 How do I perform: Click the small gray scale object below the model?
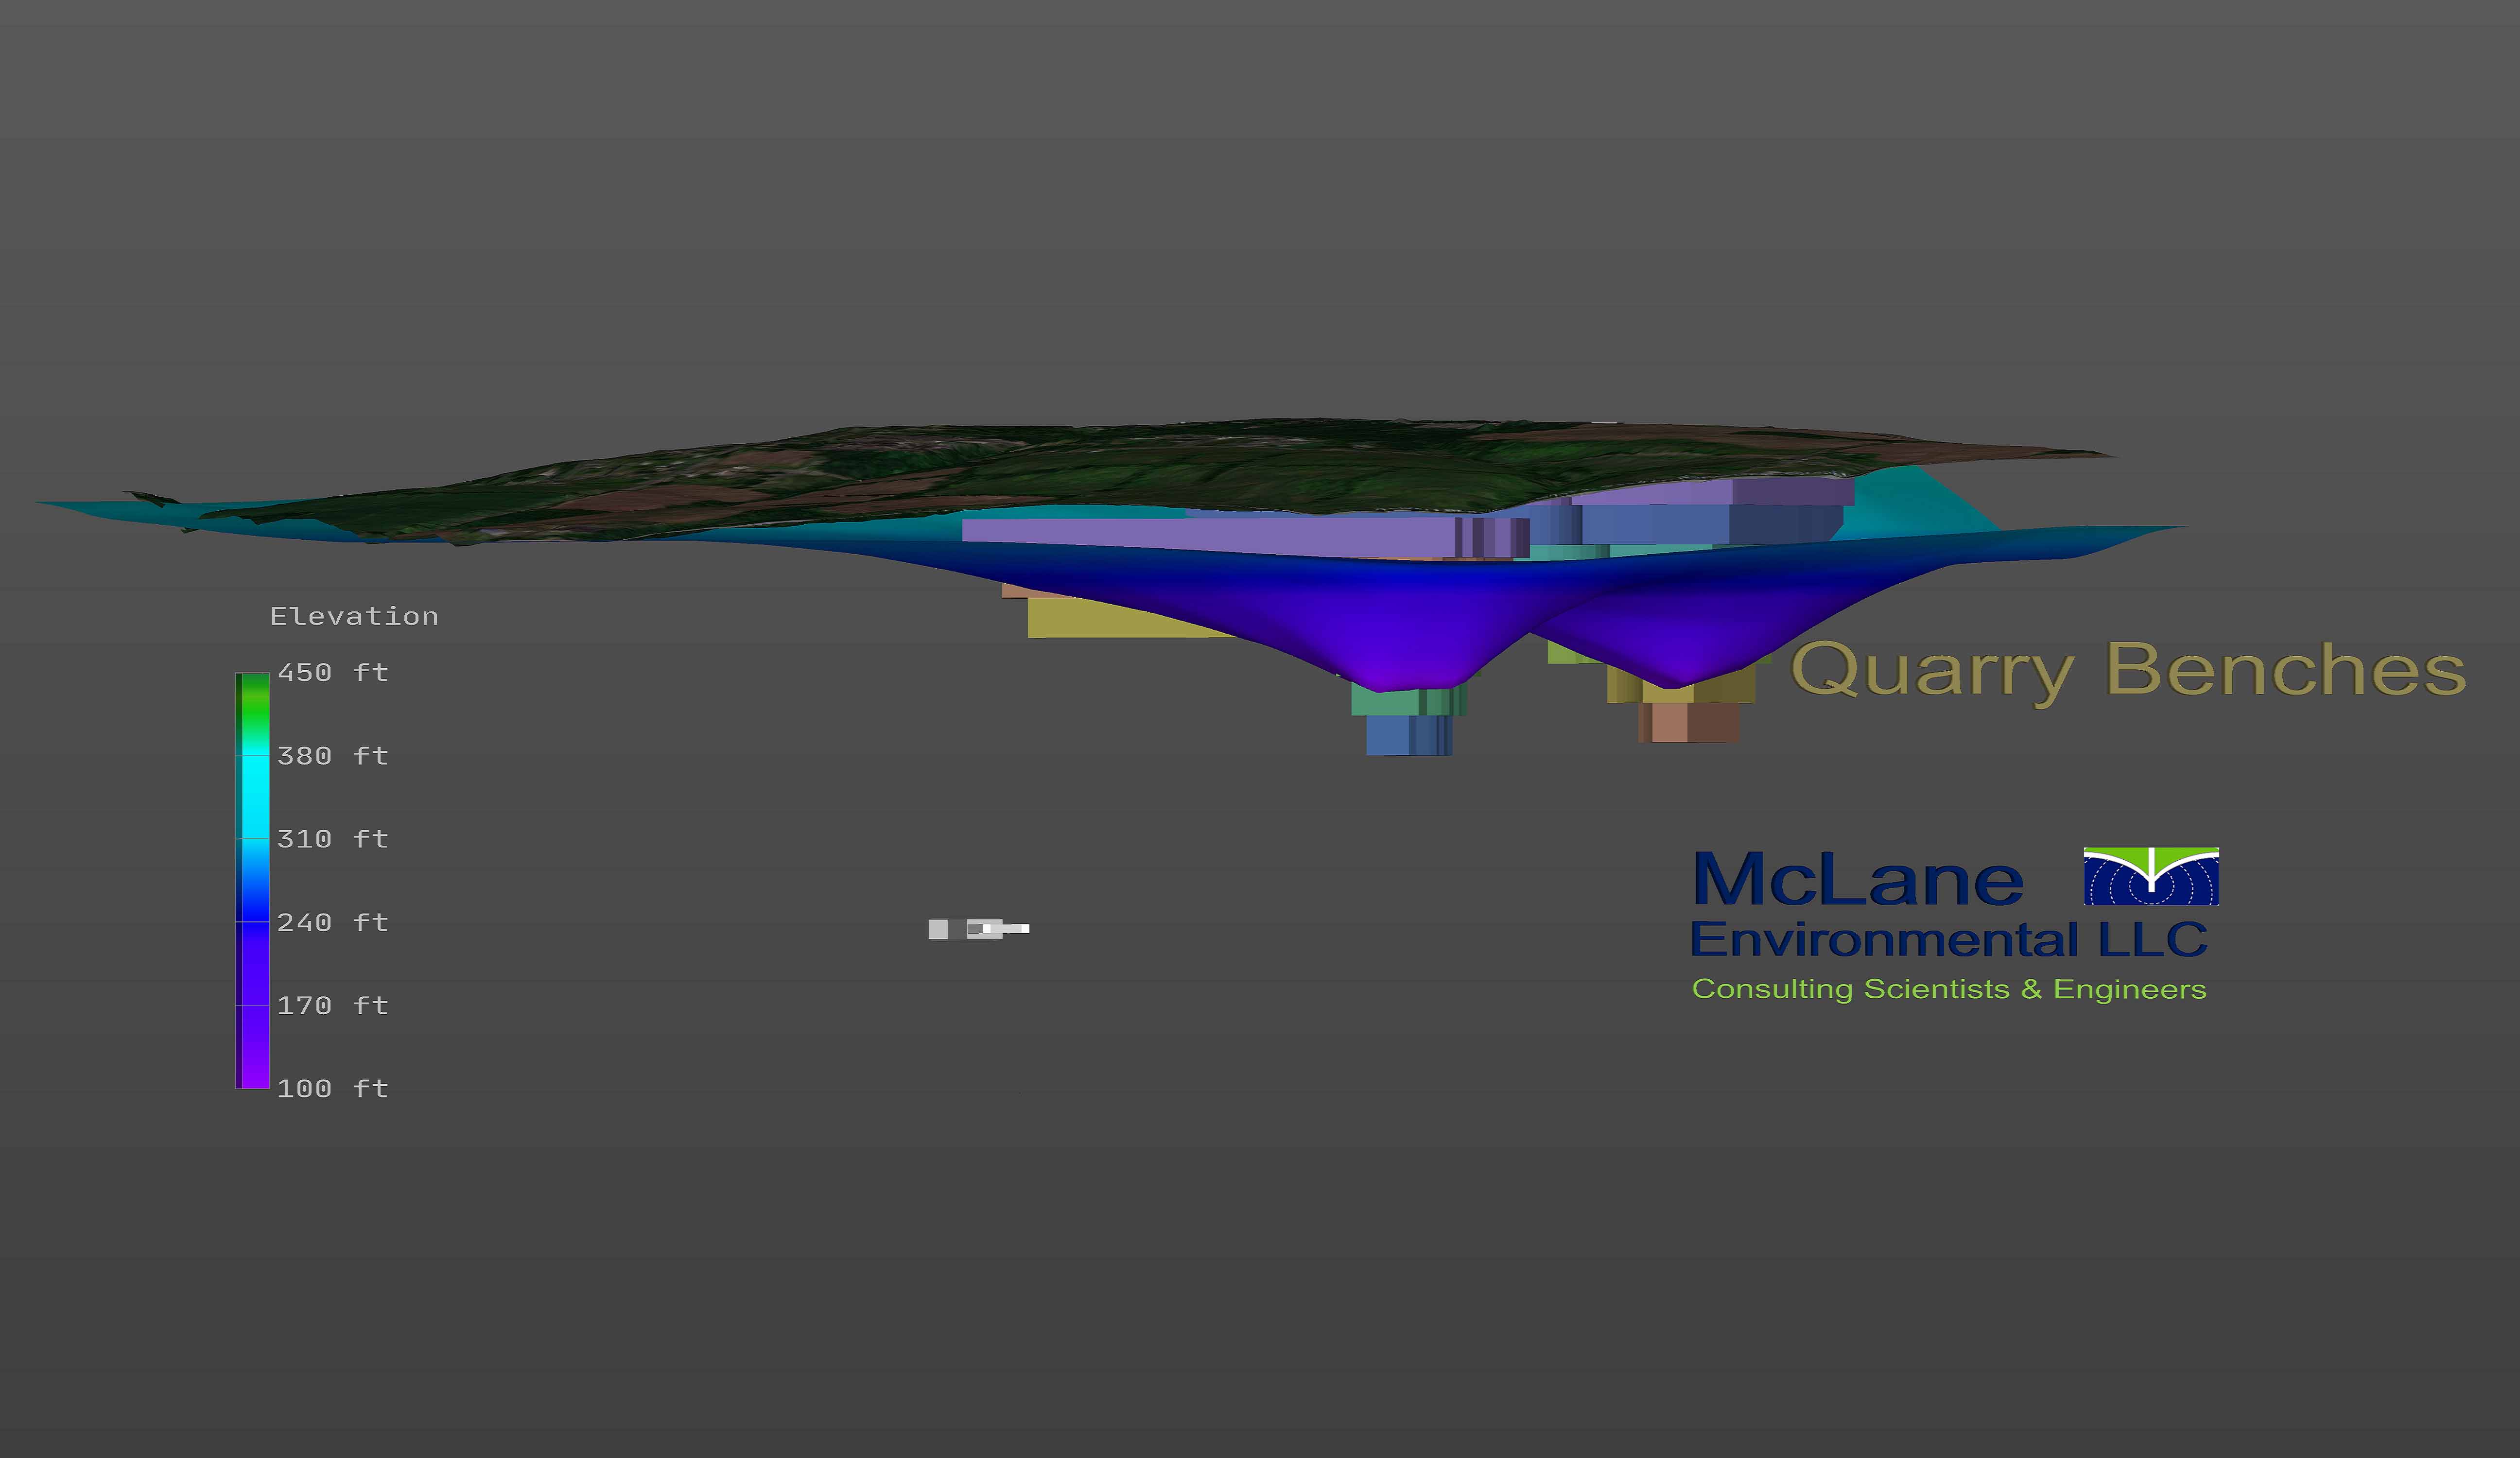(978, 929)
